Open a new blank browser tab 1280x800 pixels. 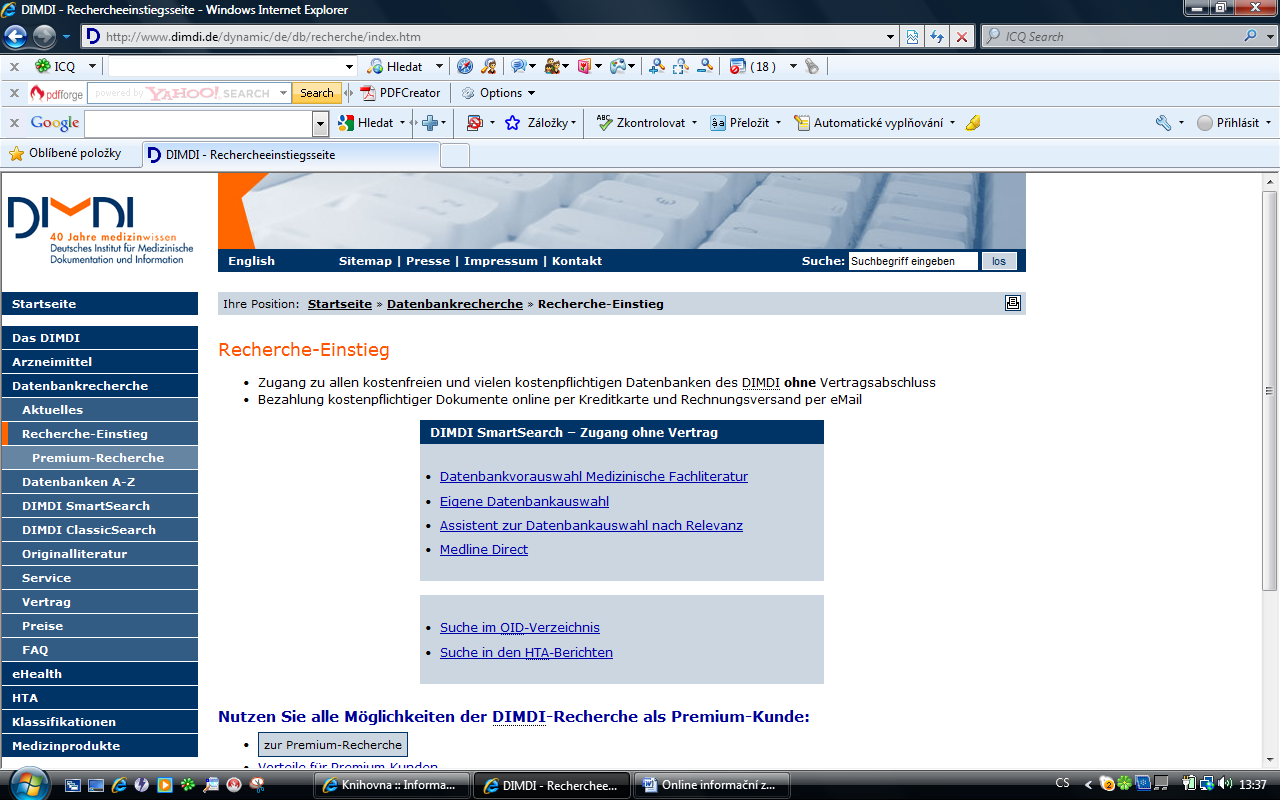tap(455, 155)
